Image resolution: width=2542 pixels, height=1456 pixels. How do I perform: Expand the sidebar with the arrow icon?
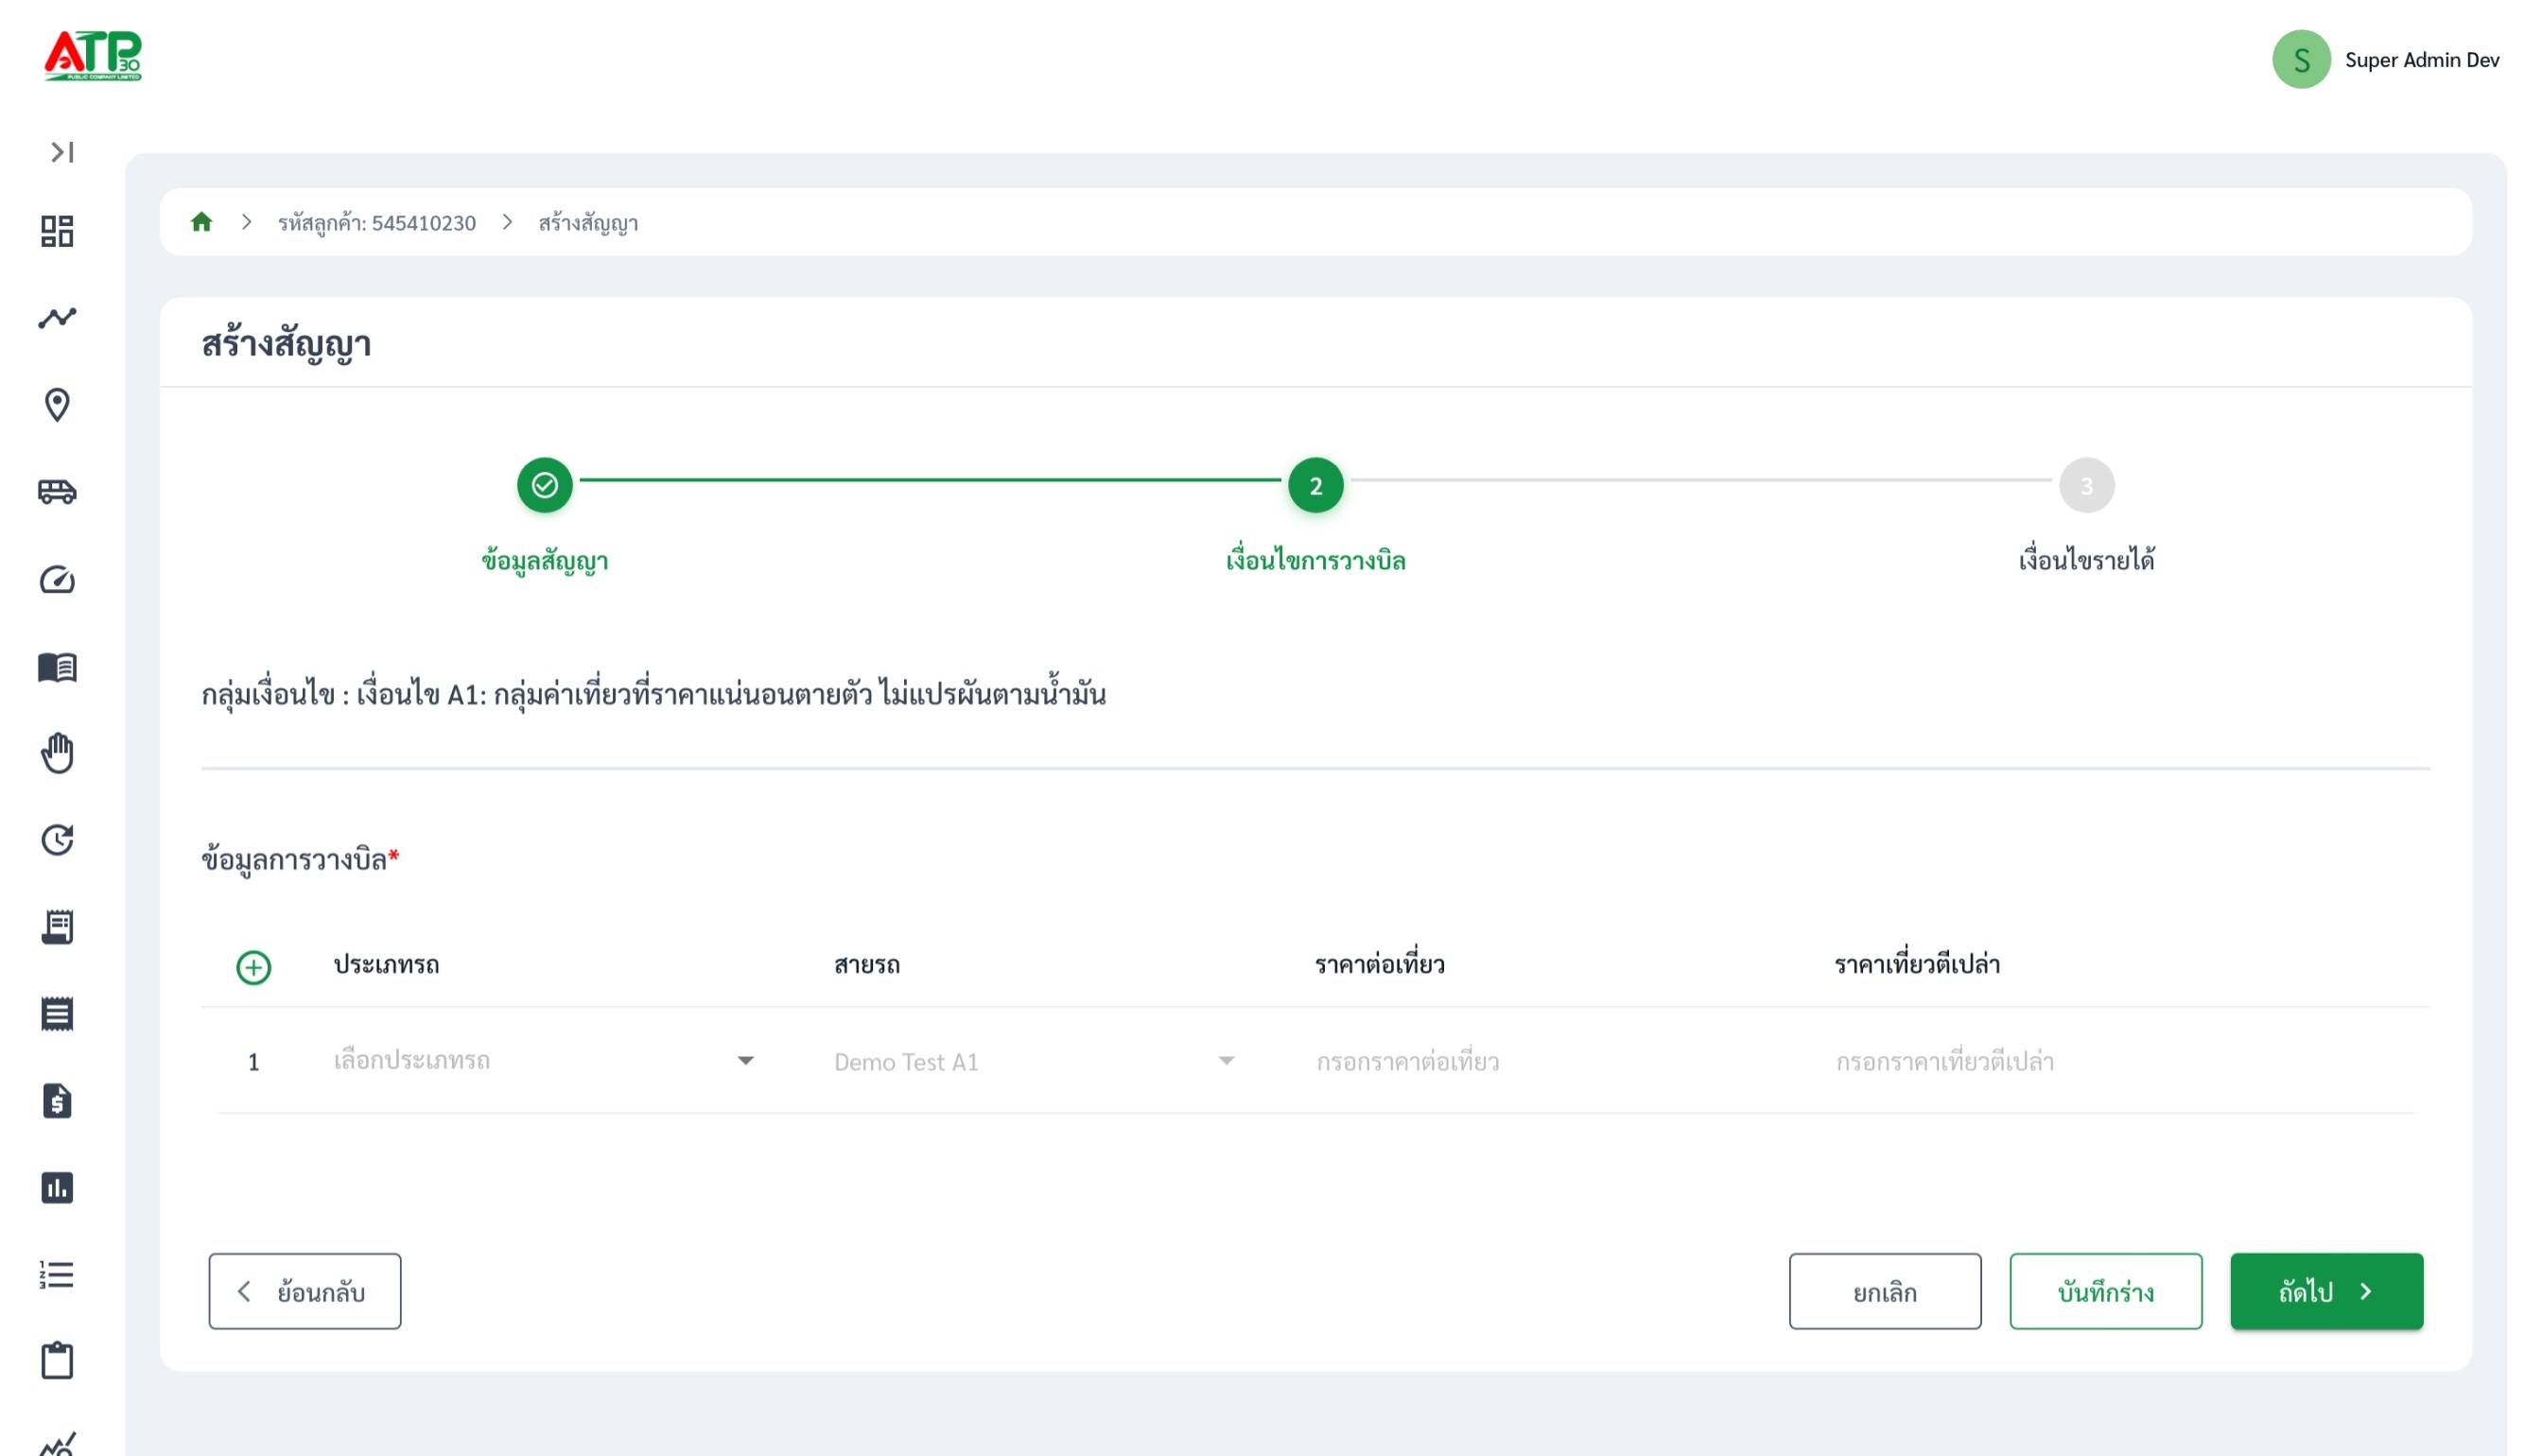(62, 152)
